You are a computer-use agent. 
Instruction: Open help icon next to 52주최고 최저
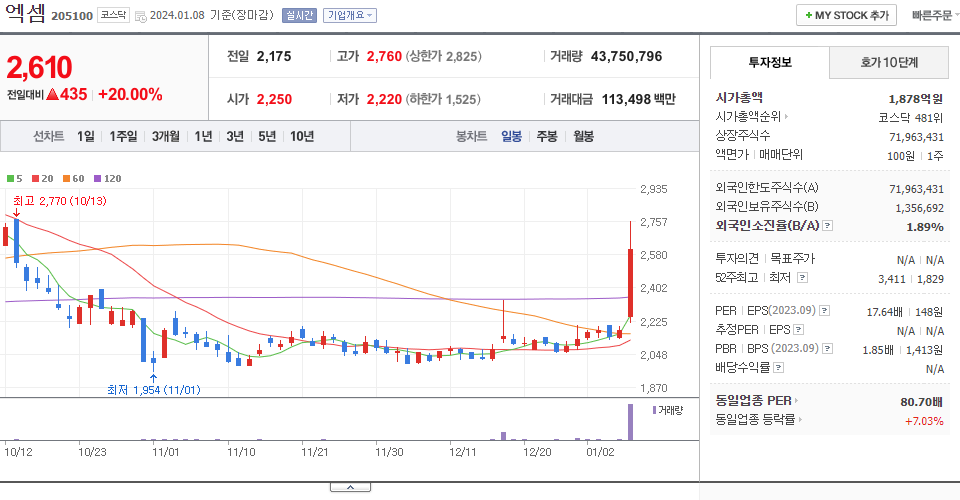803,278
